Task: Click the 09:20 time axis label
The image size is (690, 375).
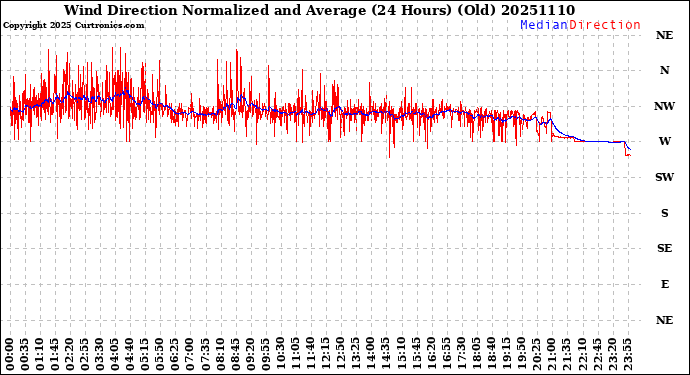Action: tap(250, 354)
